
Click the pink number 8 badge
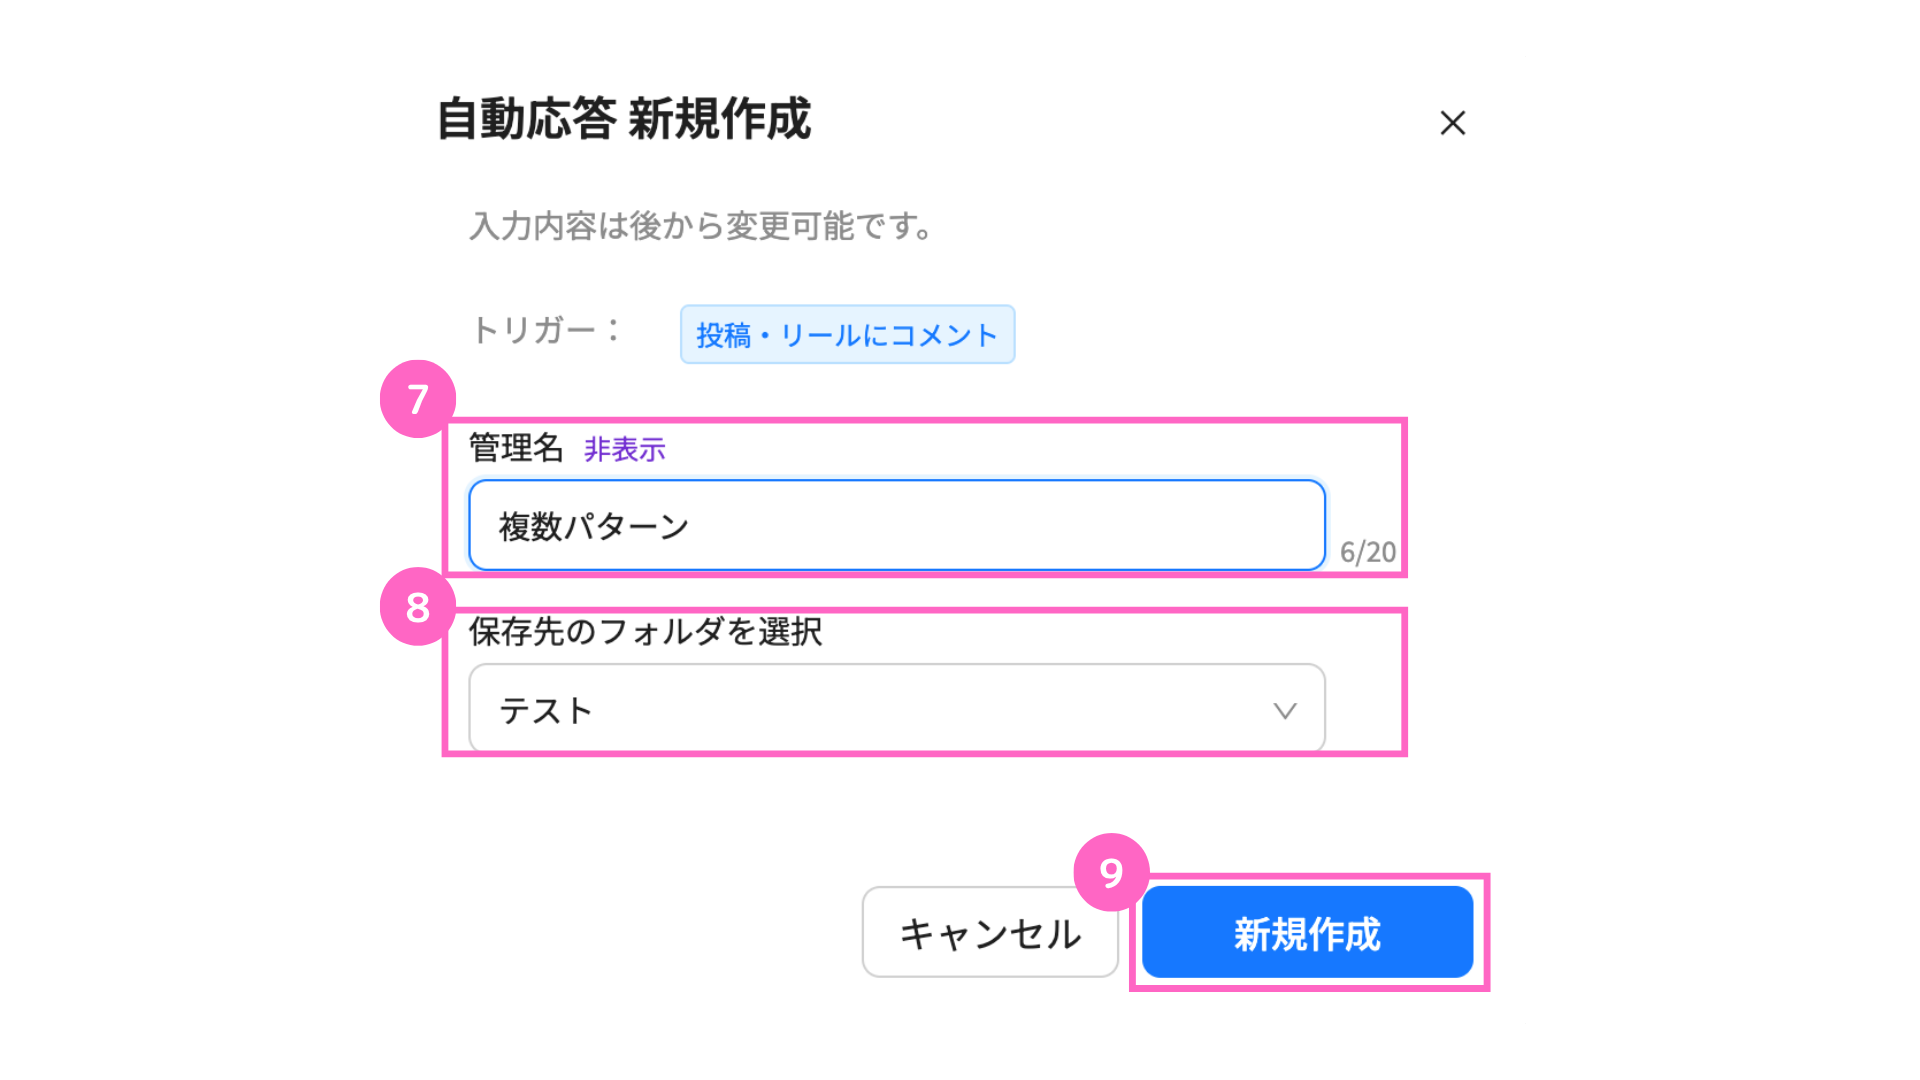418,607
